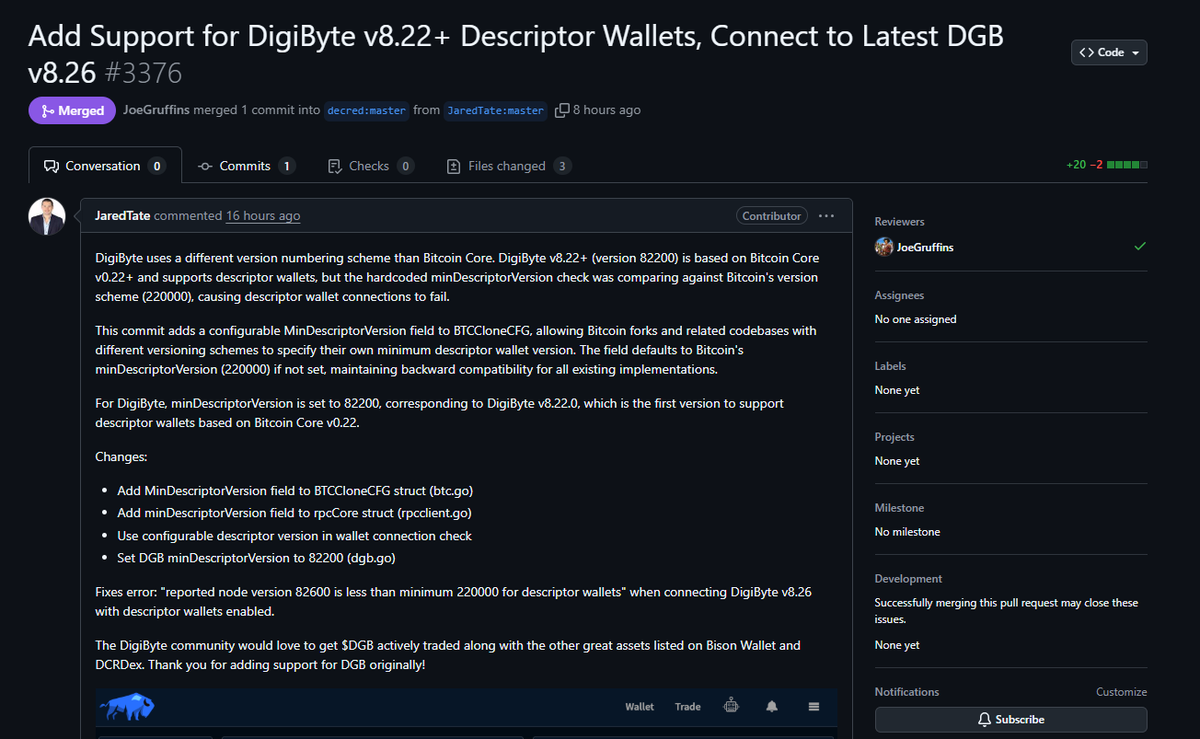Open JoeGruffins reviewer link in sidebar
Image resolution: width=1200 pixels, height=739 pixels.
tap(925, 247)
